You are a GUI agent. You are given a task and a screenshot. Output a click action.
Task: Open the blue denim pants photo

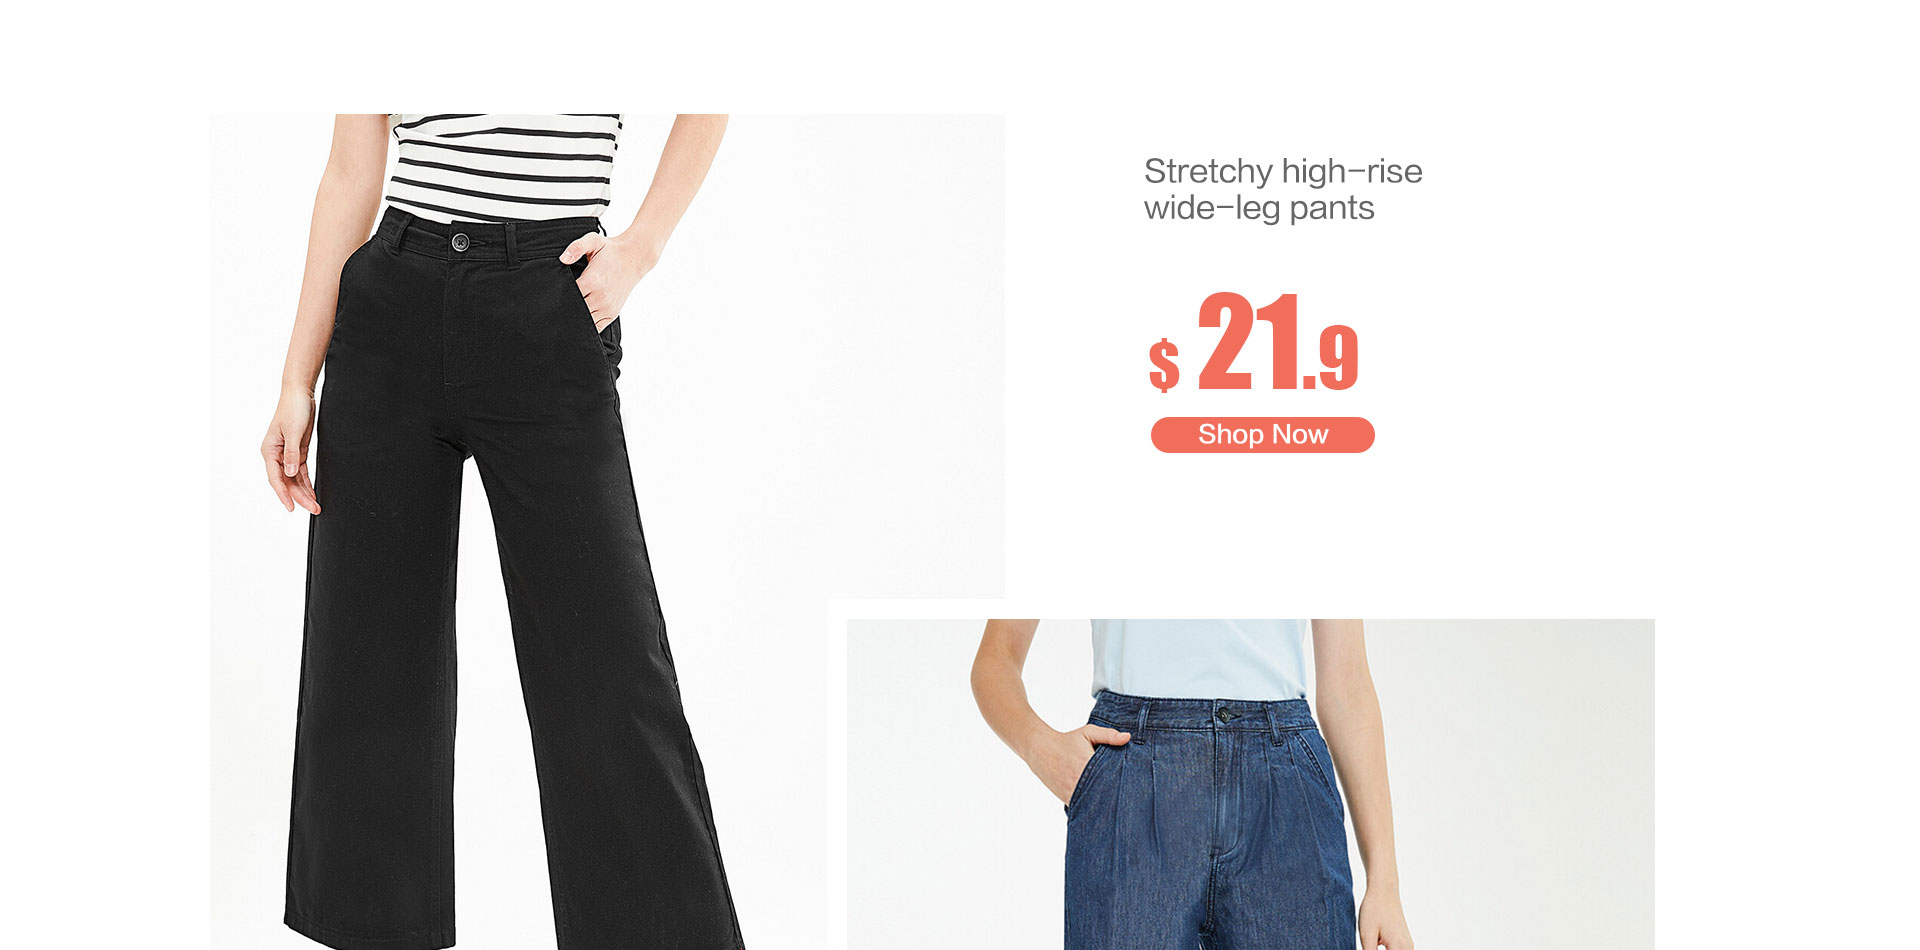(1250, 784)
